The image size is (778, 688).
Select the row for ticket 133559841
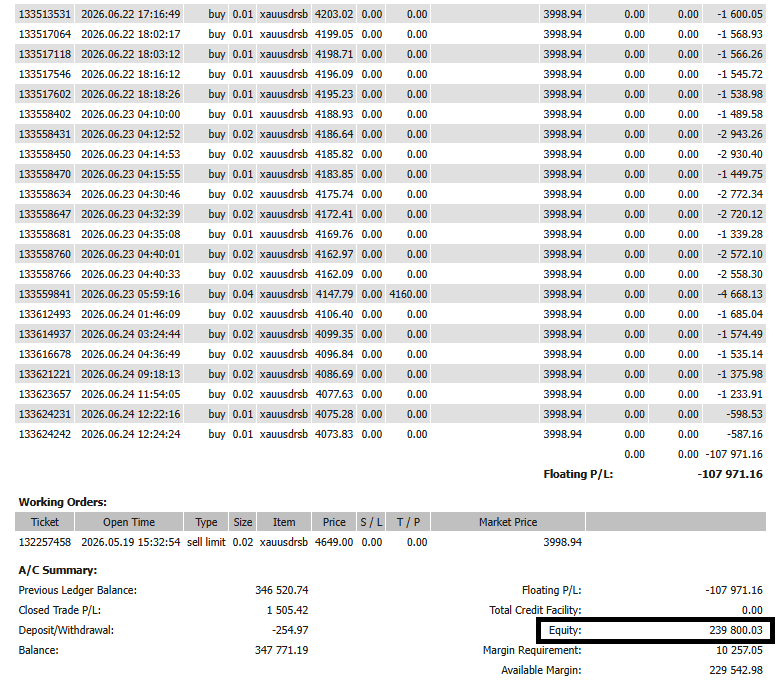390,294
